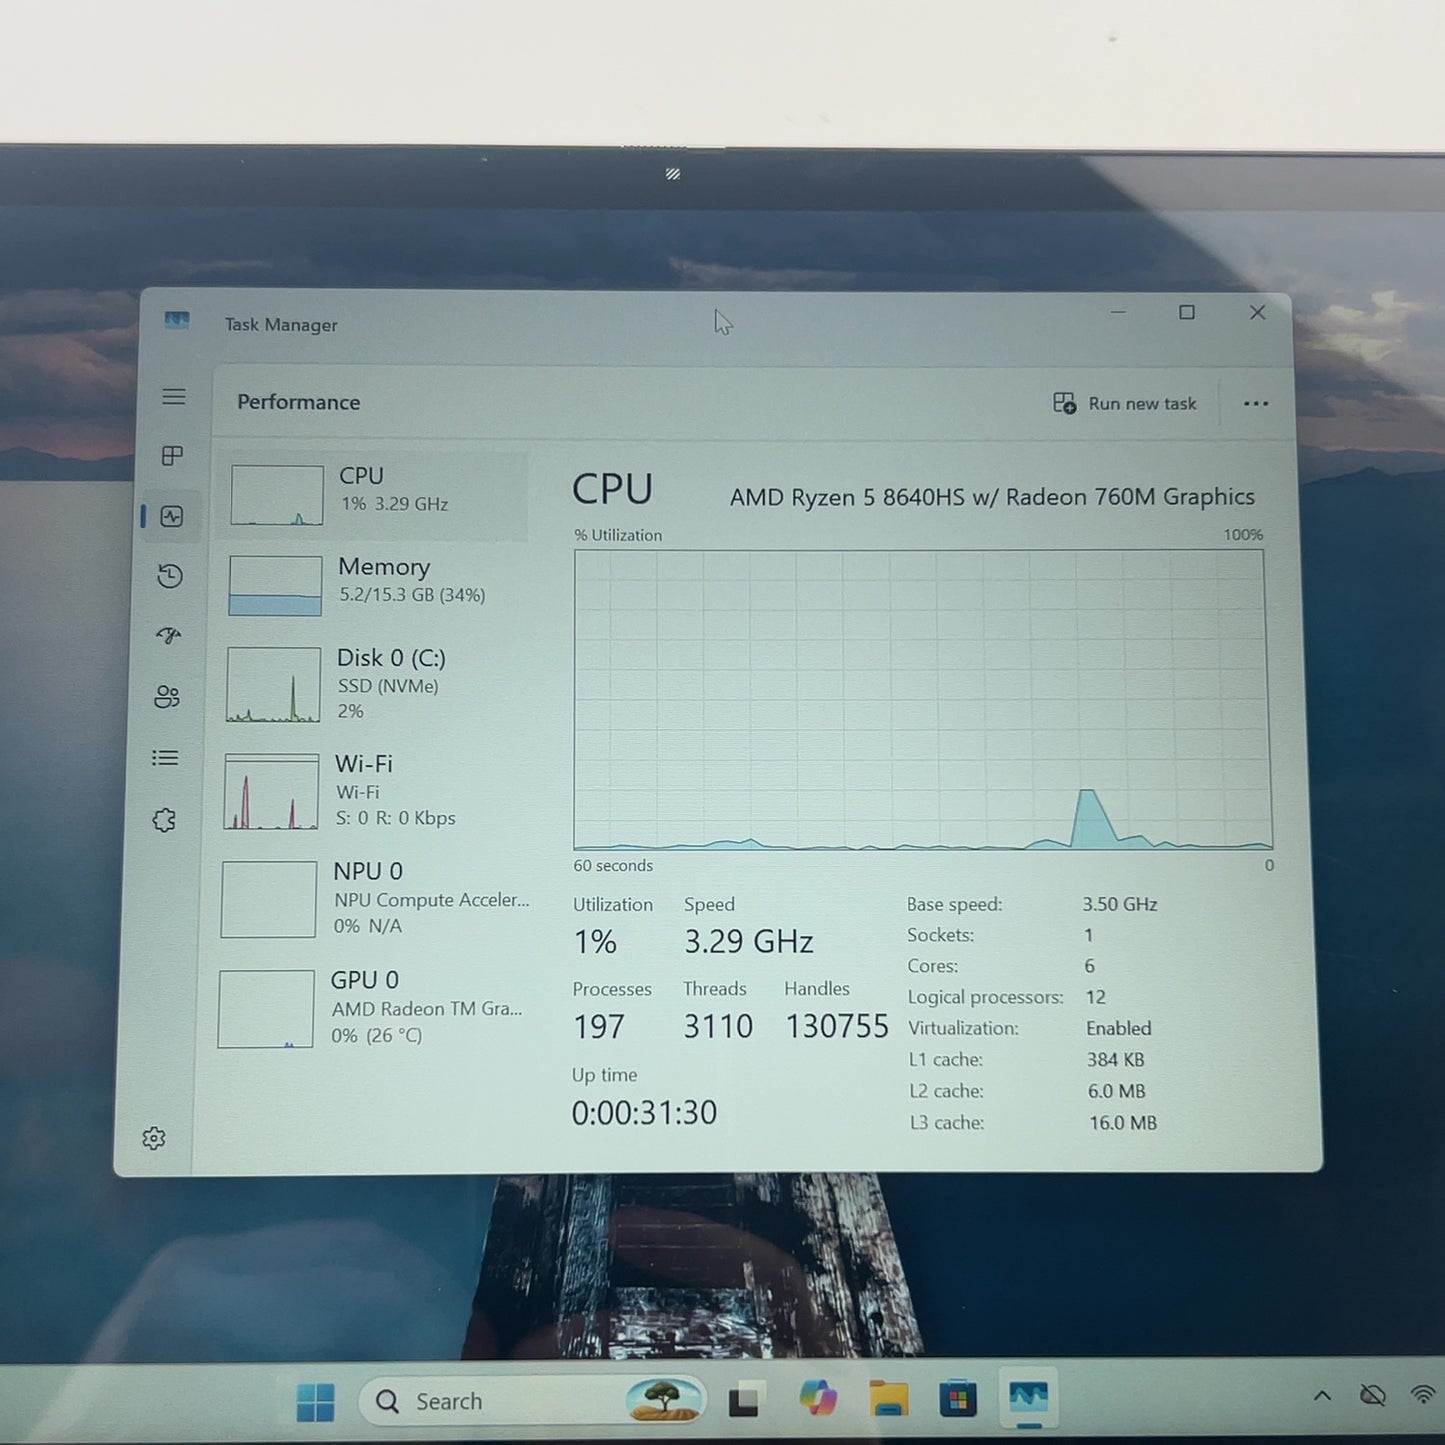
Task: Open the Details page icon
Action: (165, 758)
